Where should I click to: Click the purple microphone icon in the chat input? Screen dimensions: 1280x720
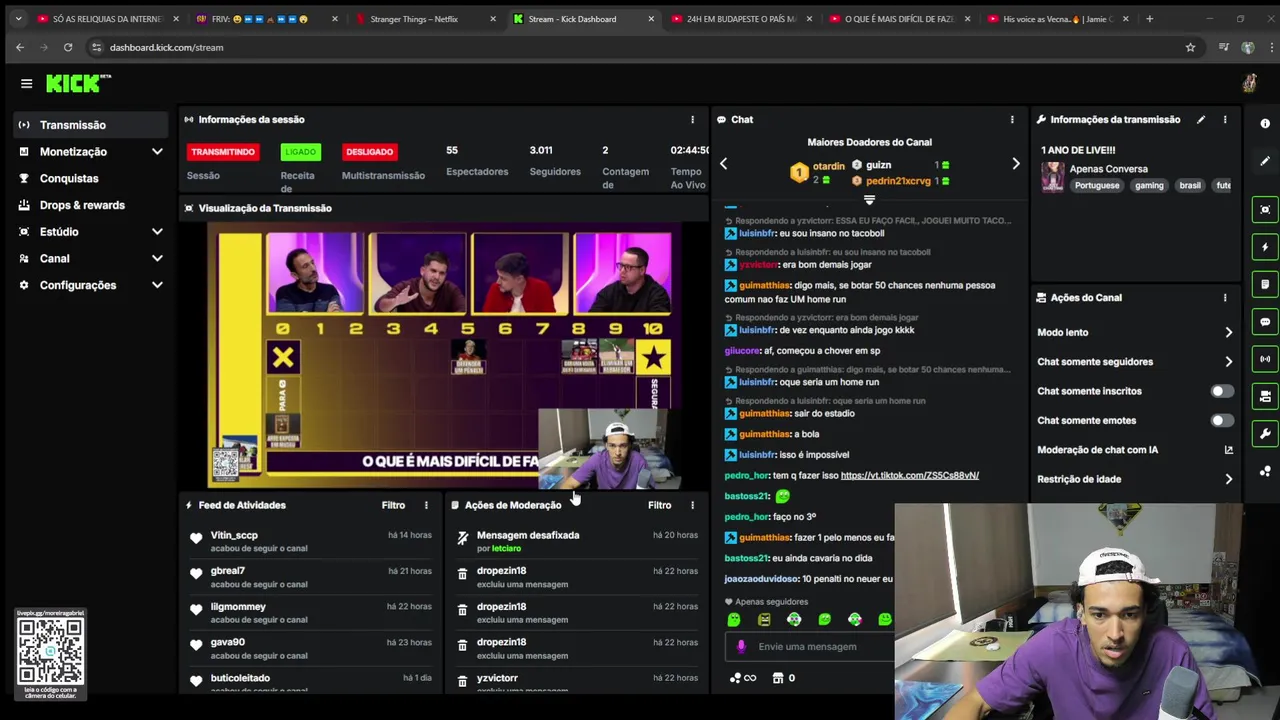741,647
